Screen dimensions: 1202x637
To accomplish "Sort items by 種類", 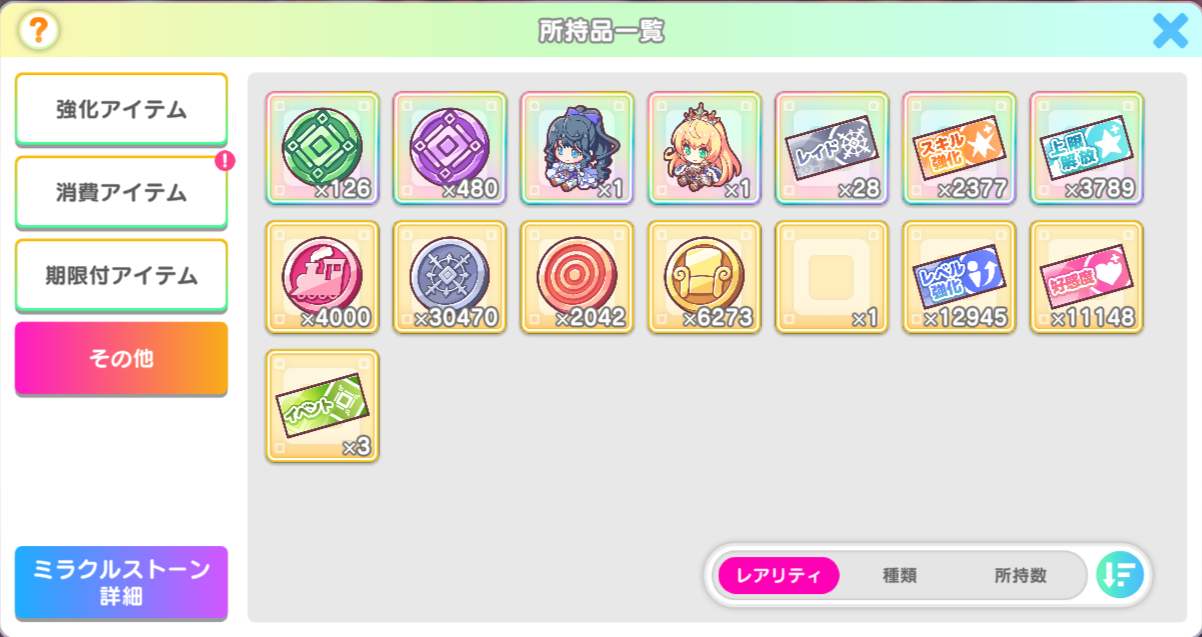I will 900,576.
